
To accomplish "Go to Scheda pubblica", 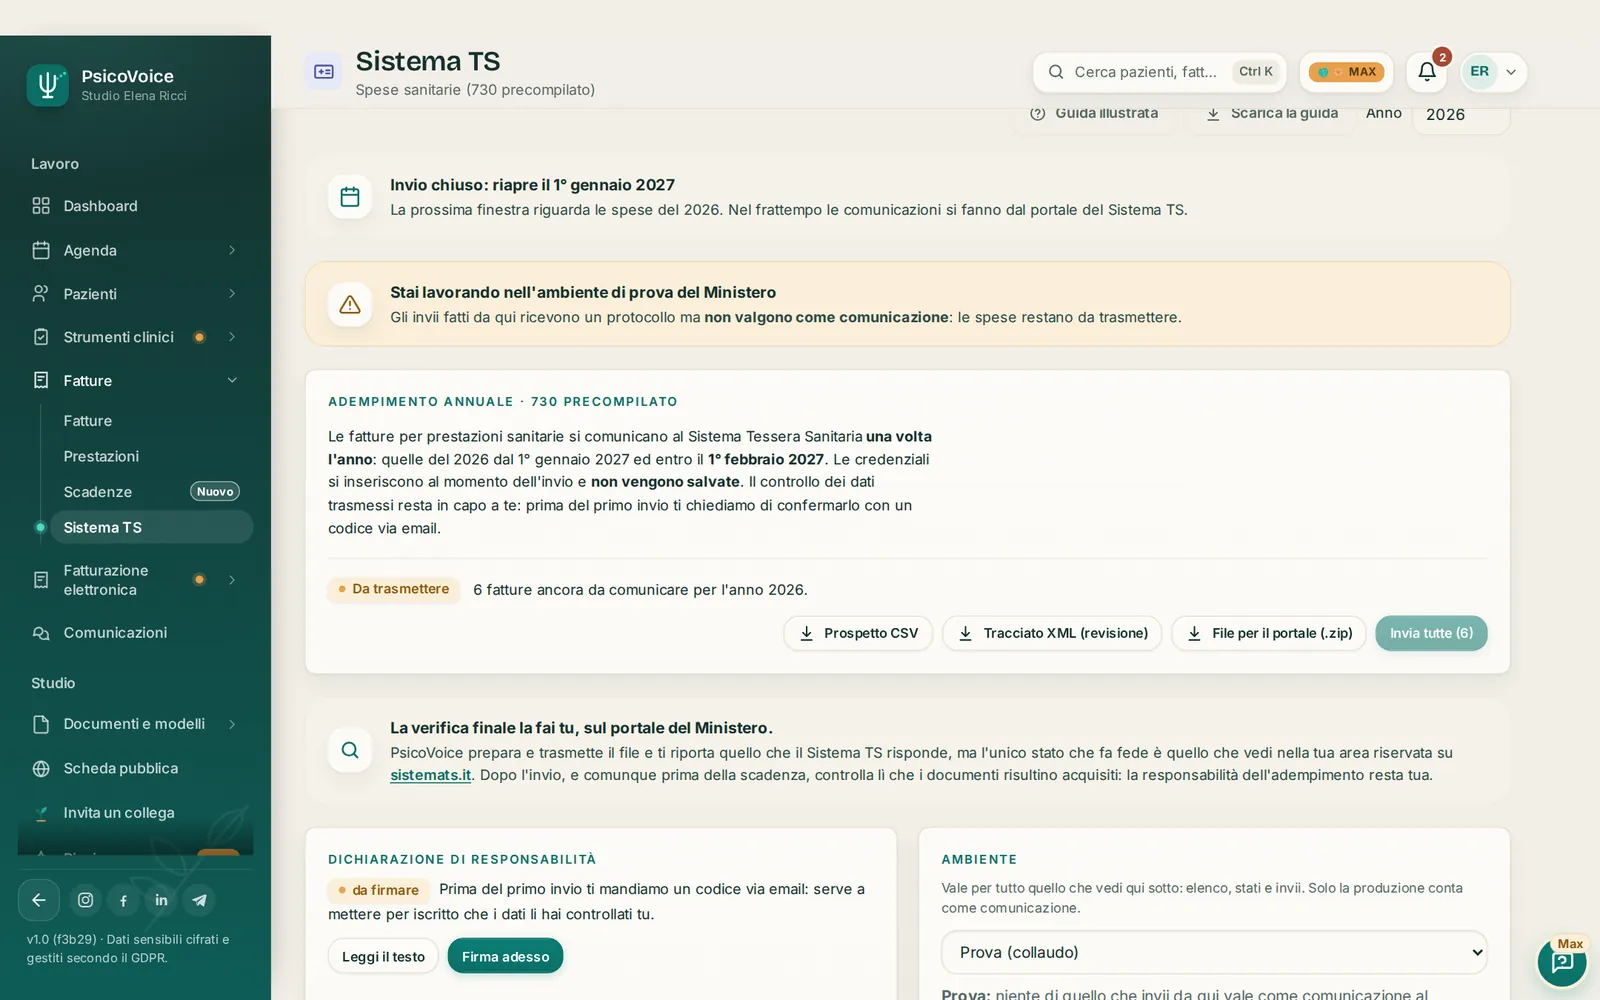I will click(x=135, y=769).
